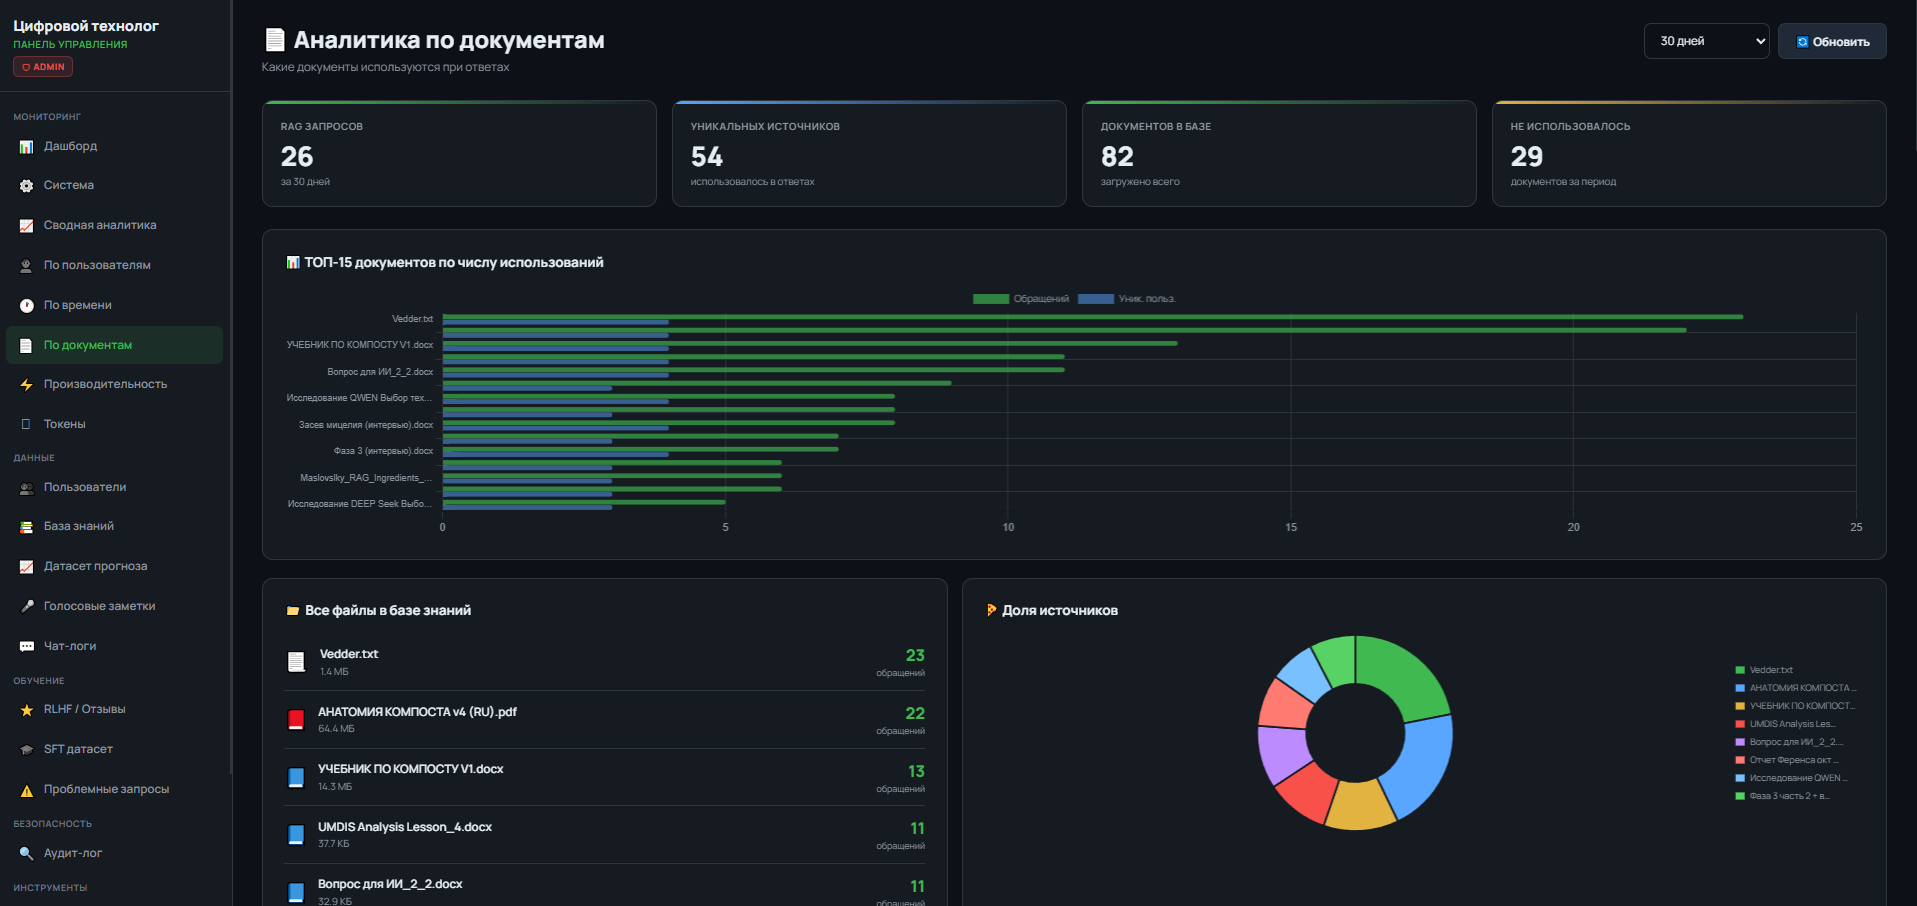
Task: Open the 30 дней period dropdown
Action: tap(1706, 41)
